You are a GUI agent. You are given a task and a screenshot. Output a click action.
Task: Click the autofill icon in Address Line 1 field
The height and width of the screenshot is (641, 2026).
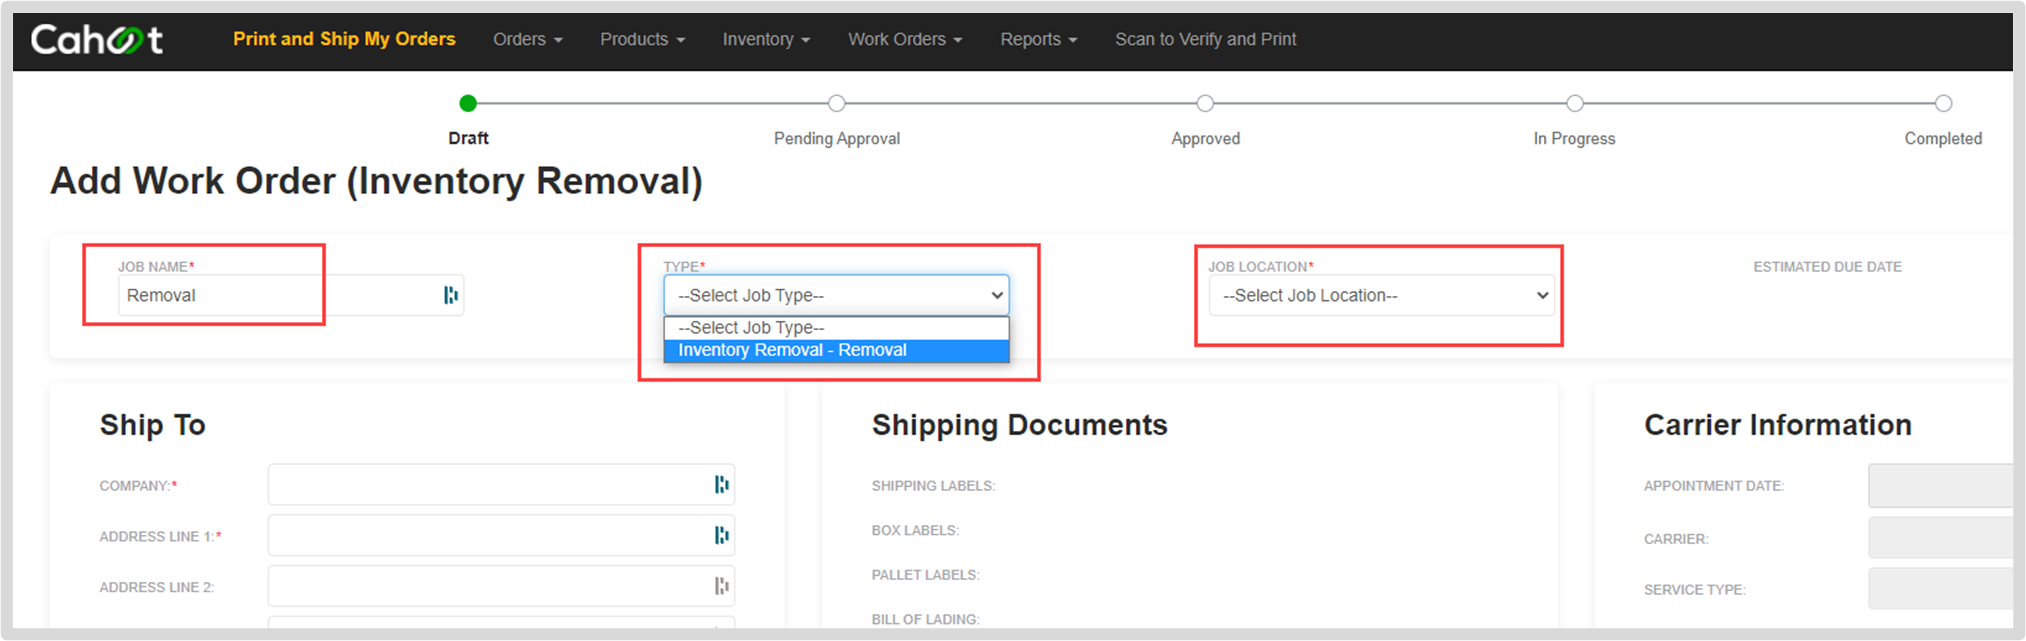tap(721, 536)
